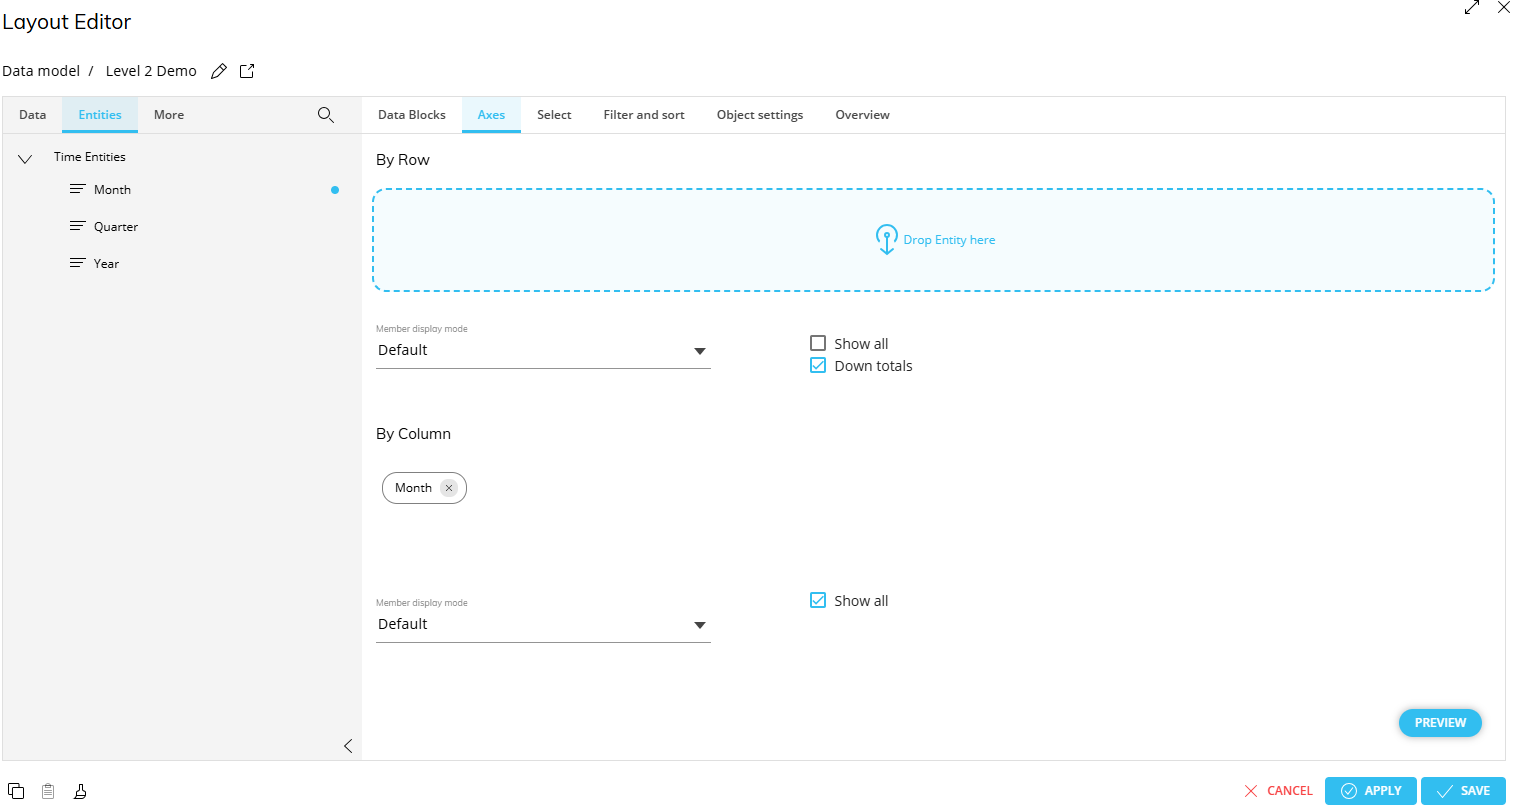This screenshot has height=812, width=1515.
Task: Toggle By Column Show all checkbox
Action: click(x=818, y=600)
